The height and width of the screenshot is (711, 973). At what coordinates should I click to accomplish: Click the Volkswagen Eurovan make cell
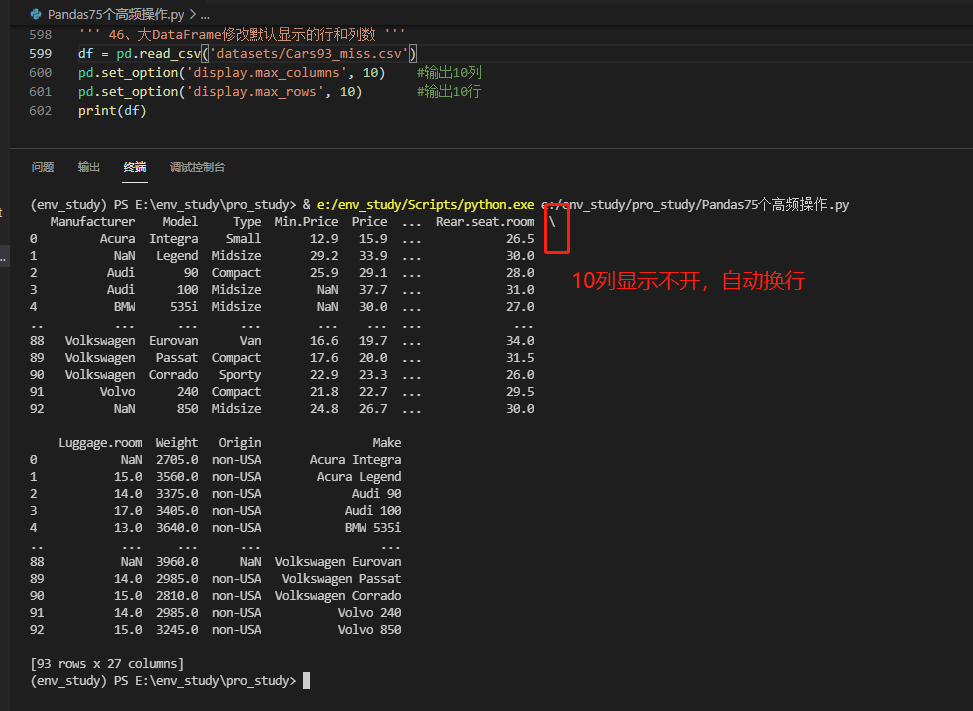pos(338,561)
